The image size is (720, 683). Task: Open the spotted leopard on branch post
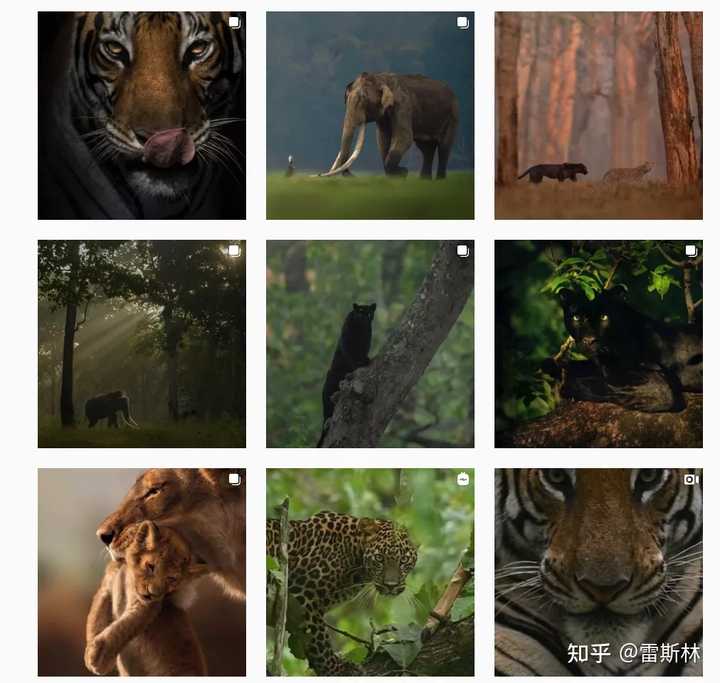point(370,572)
